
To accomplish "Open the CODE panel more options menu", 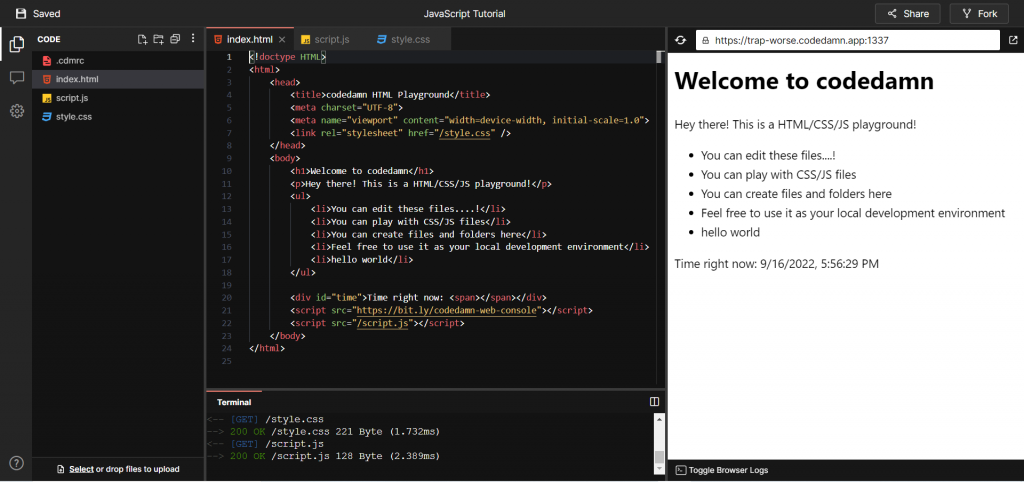I will (193, 39).
